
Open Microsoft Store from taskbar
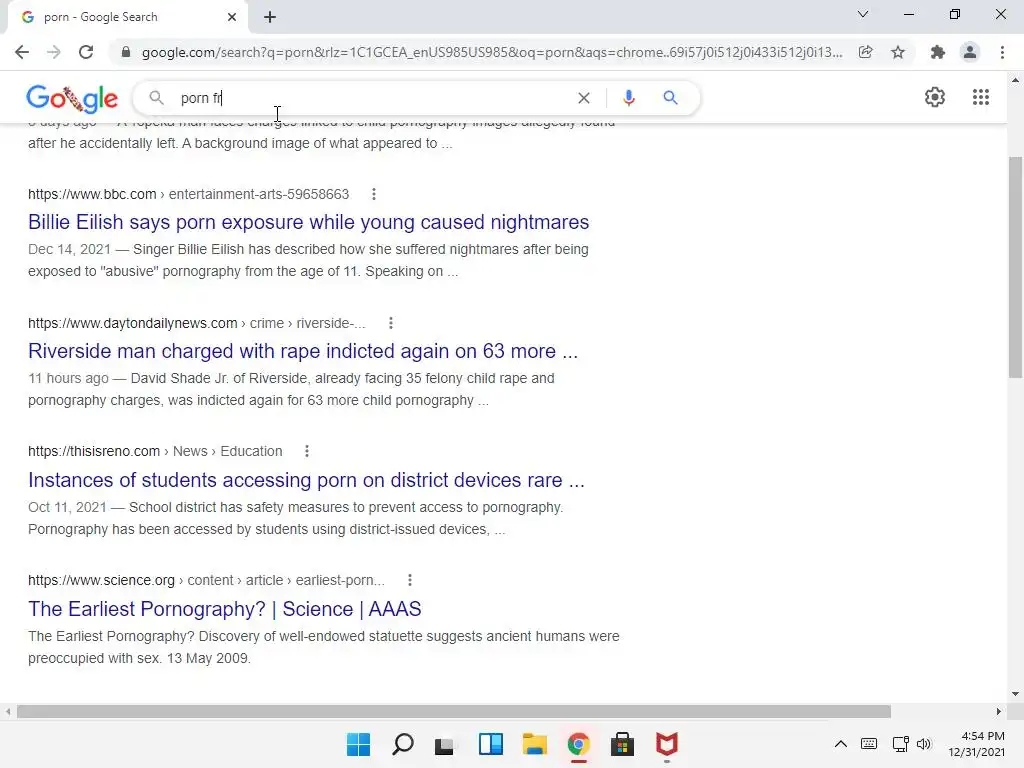[x=622, y=744]
